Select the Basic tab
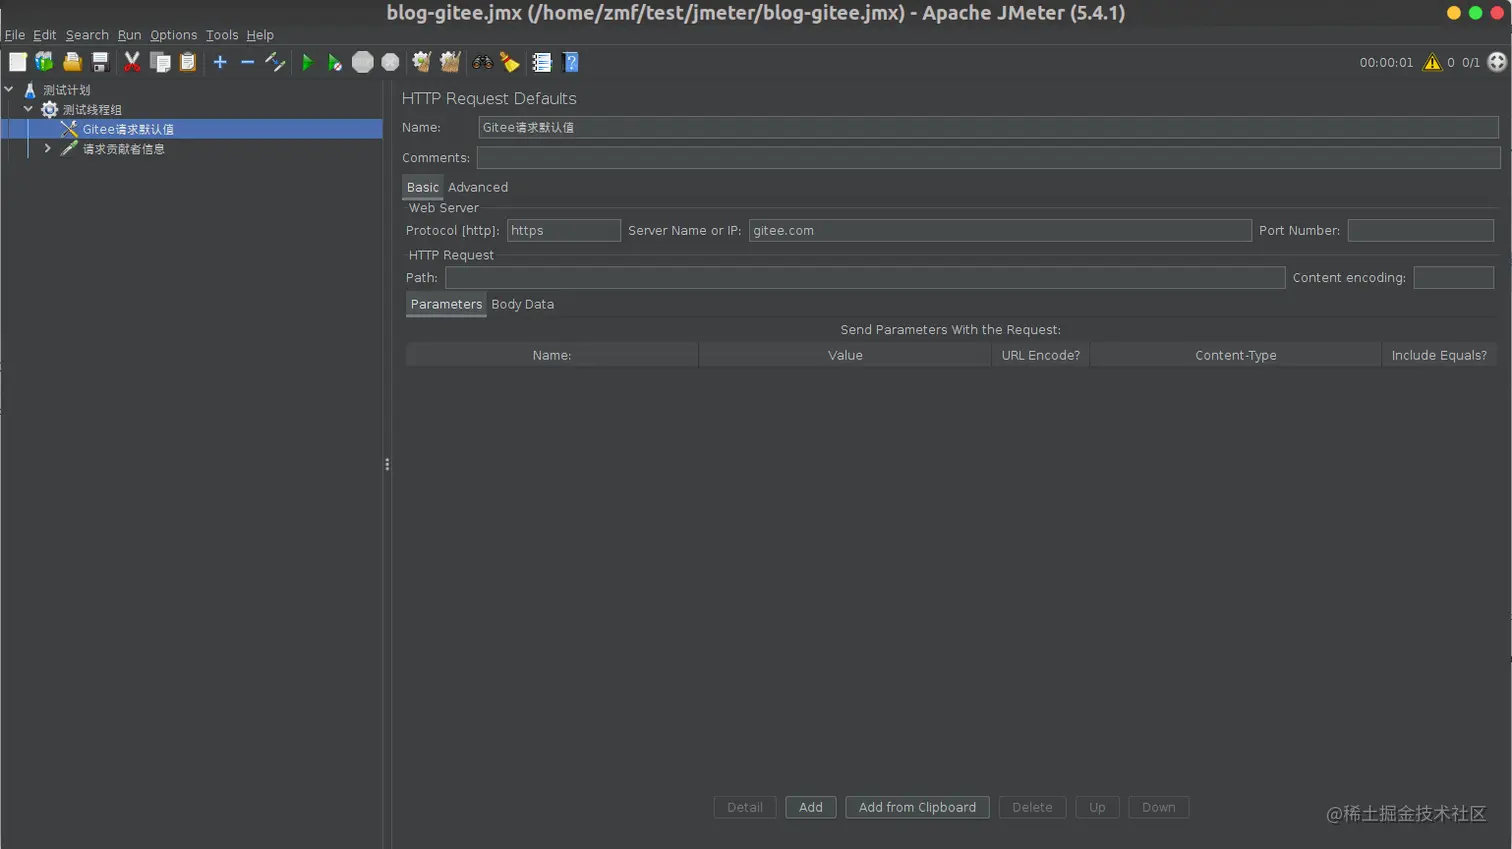Viewport: 1512px width, 849px height. [x=423, y=187]
